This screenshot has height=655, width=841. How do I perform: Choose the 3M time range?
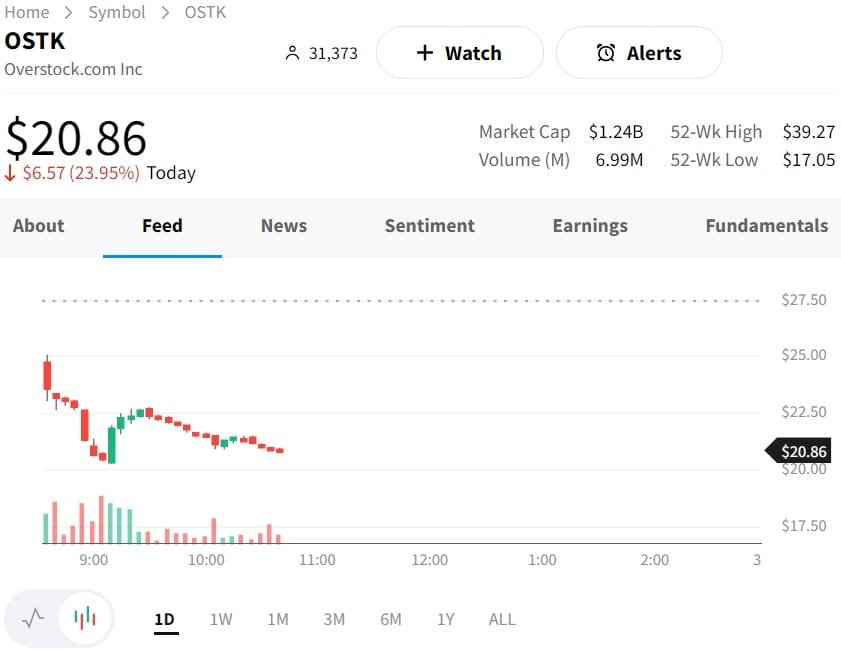coord(334,619)
